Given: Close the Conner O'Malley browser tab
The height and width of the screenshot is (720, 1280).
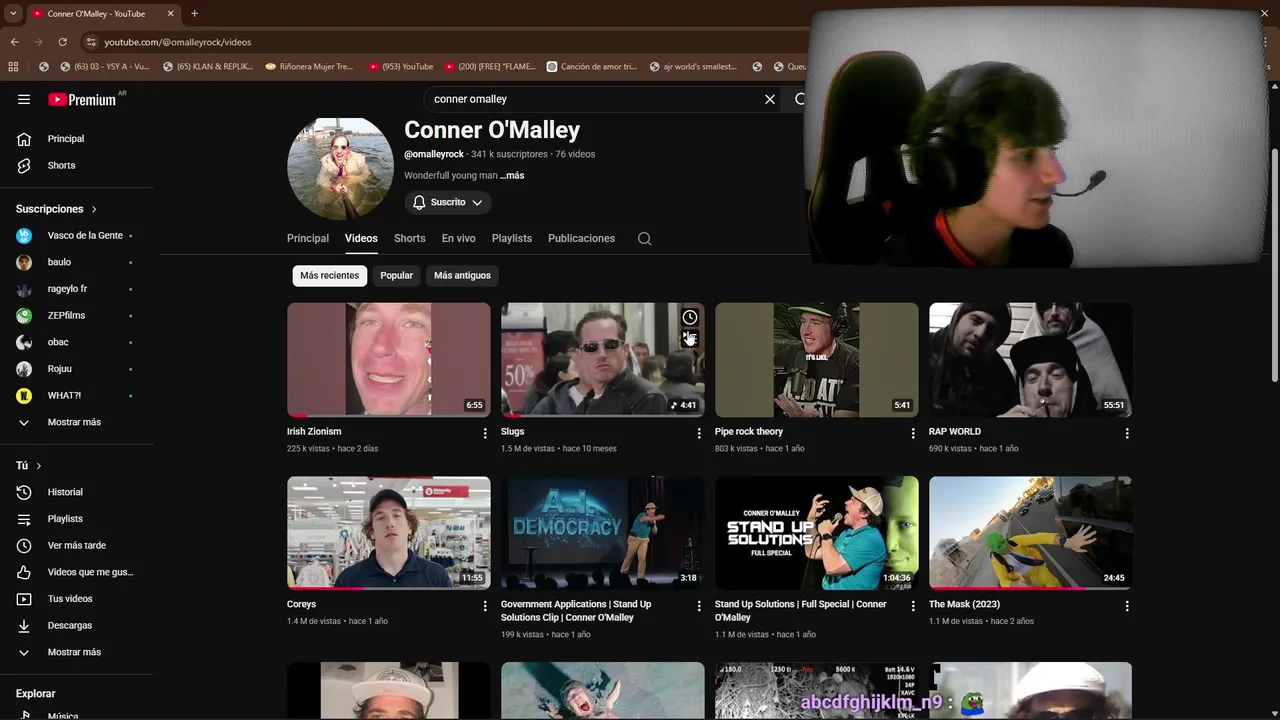Looking at the screenshot, I should click(x=170, y=14).
